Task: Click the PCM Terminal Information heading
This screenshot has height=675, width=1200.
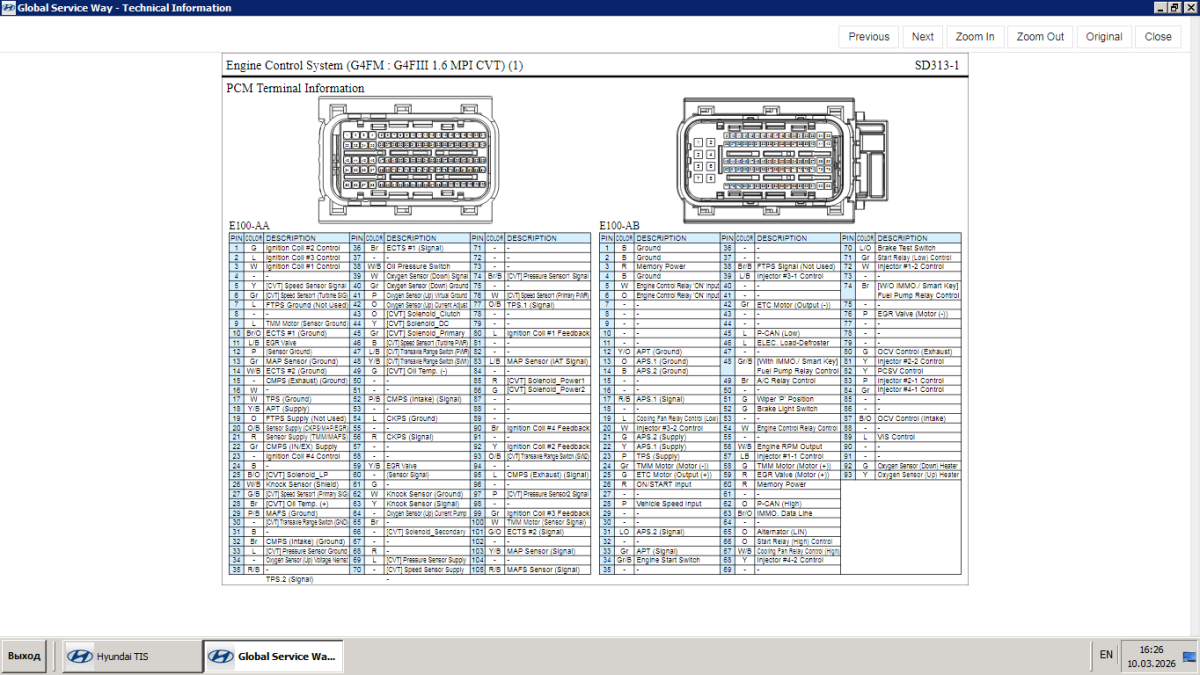Action: (295, 88)
